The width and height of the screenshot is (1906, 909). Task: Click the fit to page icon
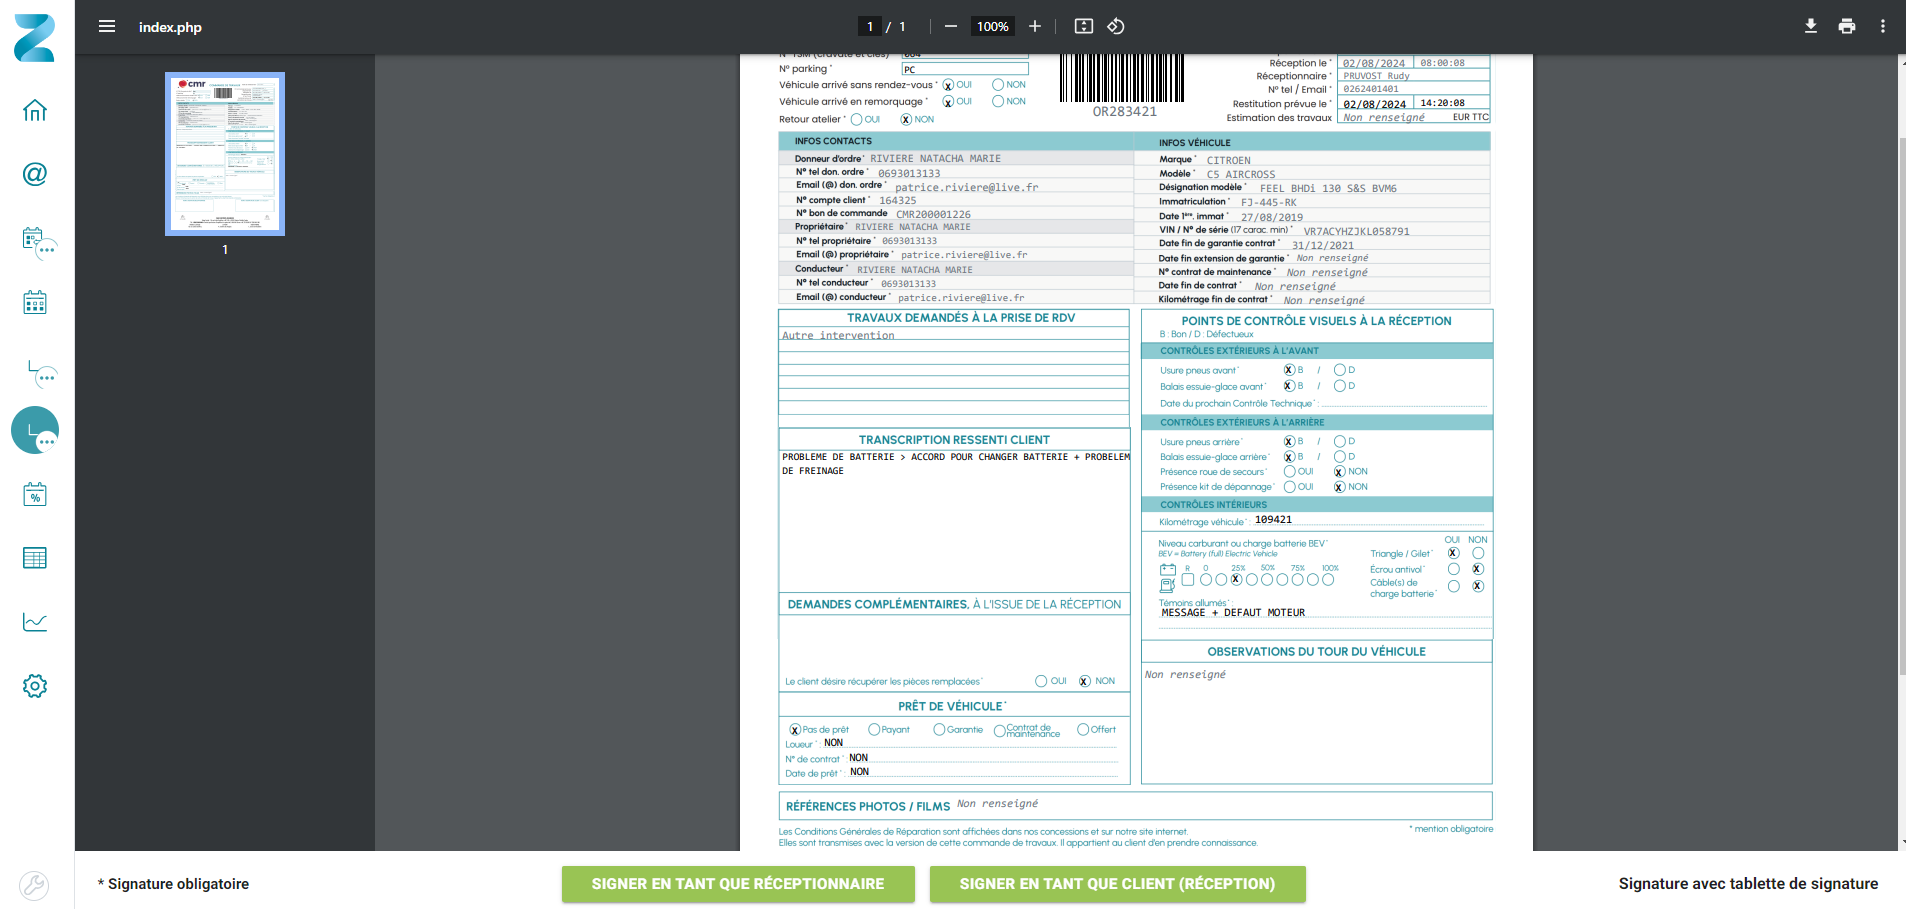pos(1084,26)
